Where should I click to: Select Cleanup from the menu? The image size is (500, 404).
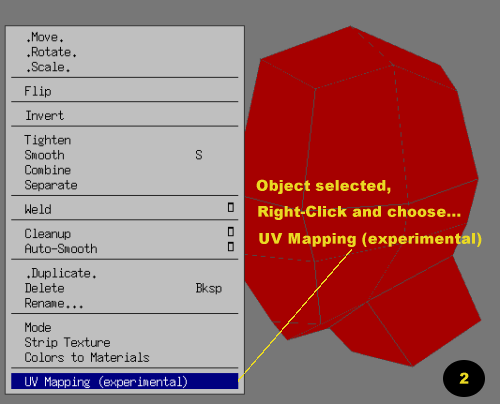(x=124, y=233)
